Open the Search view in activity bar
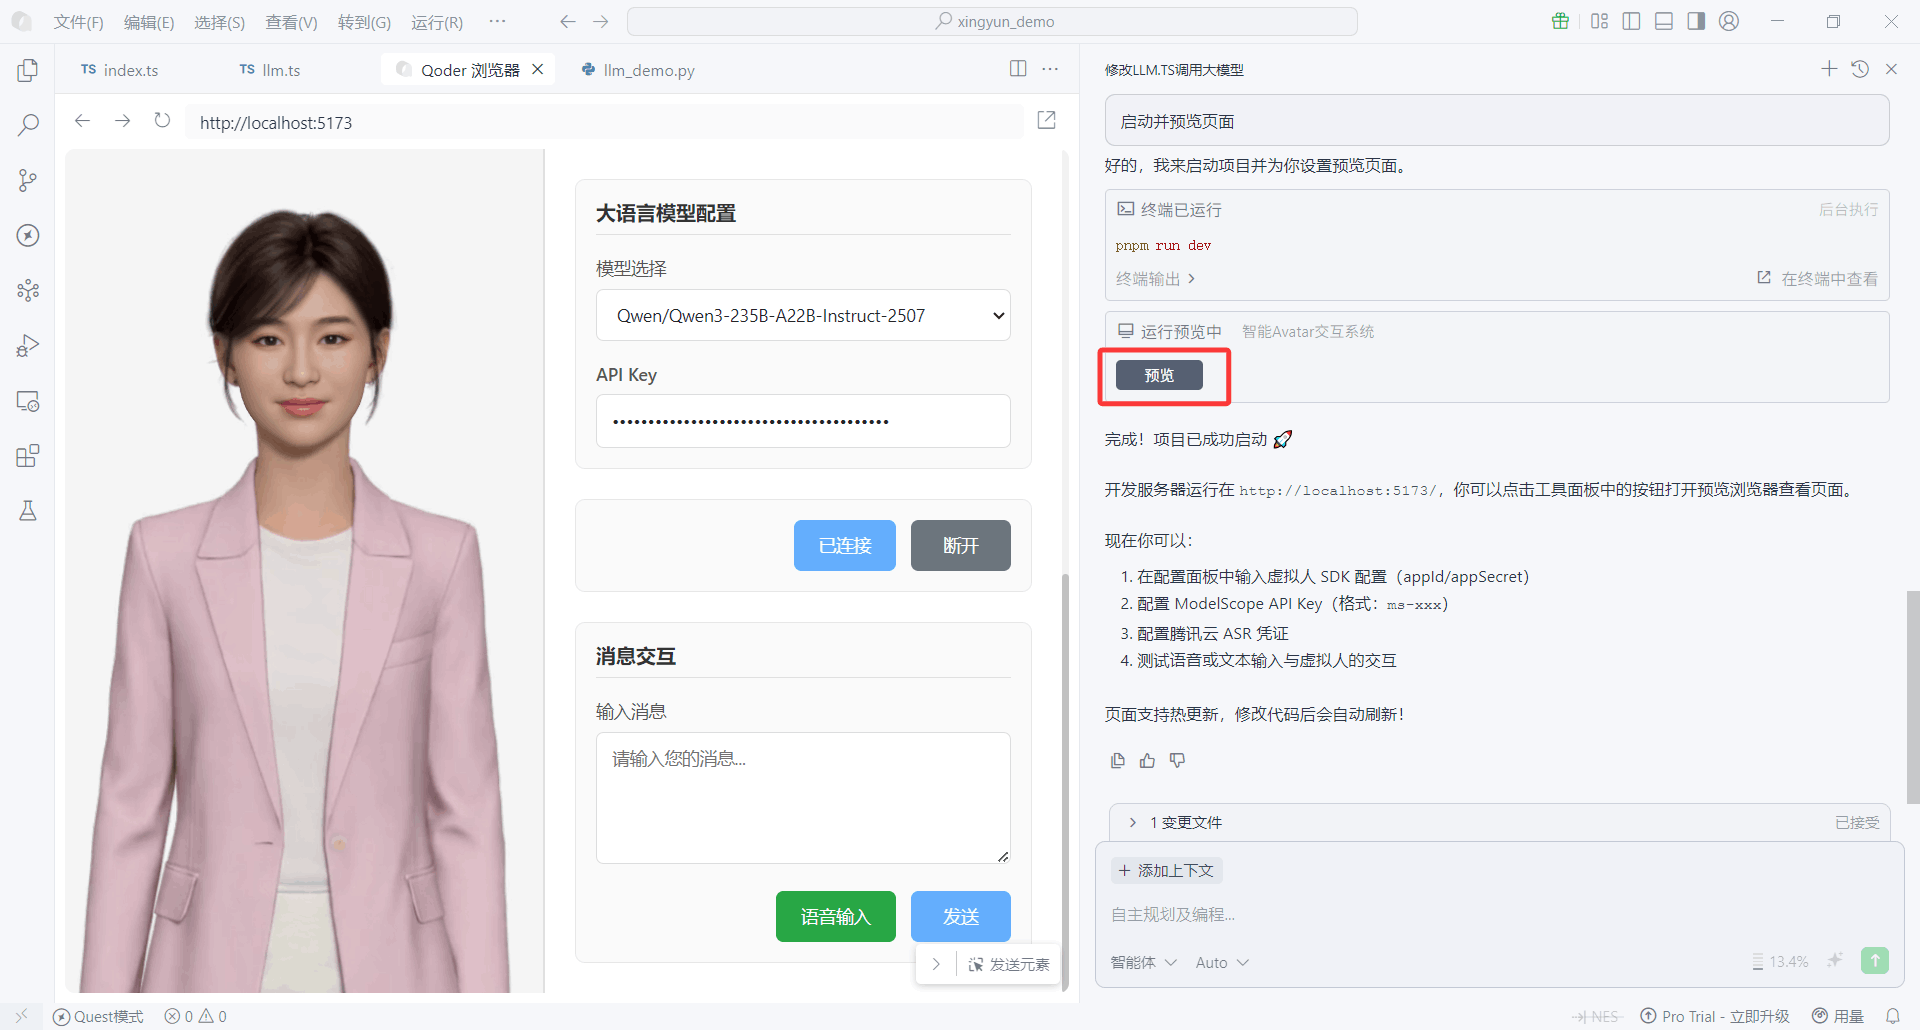This screenshot has height=1030, width=1920. pos(28,125)
